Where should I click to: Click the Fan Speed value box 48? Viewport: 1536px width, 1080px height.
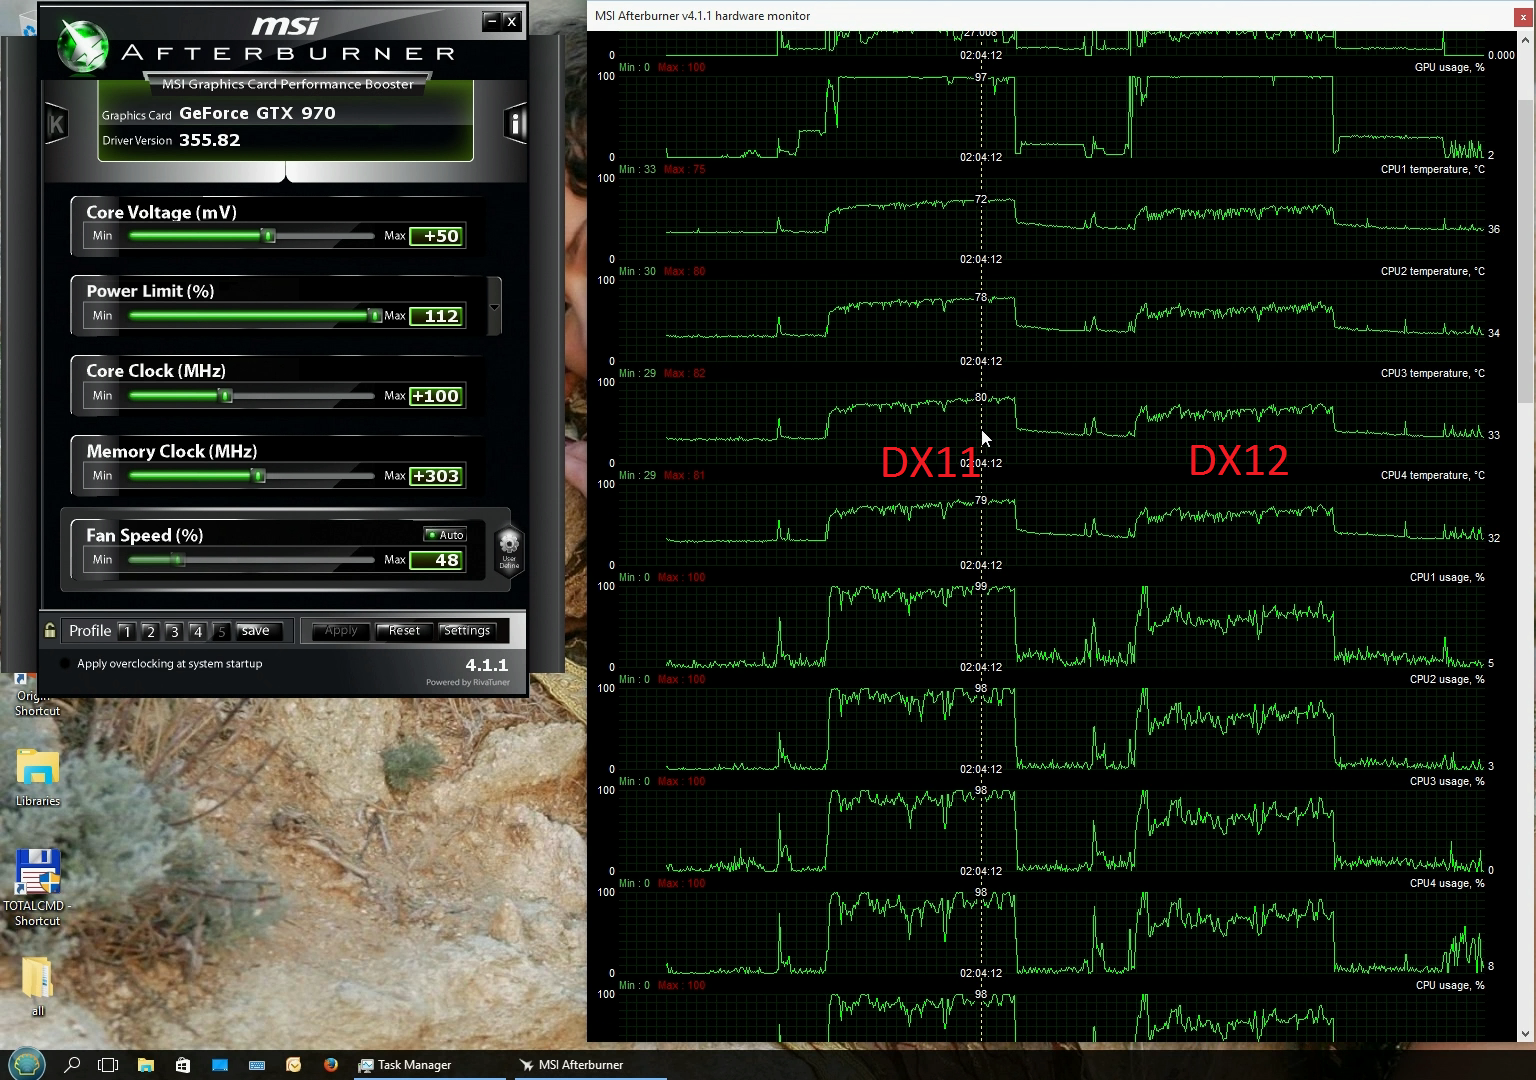point(437,560)
